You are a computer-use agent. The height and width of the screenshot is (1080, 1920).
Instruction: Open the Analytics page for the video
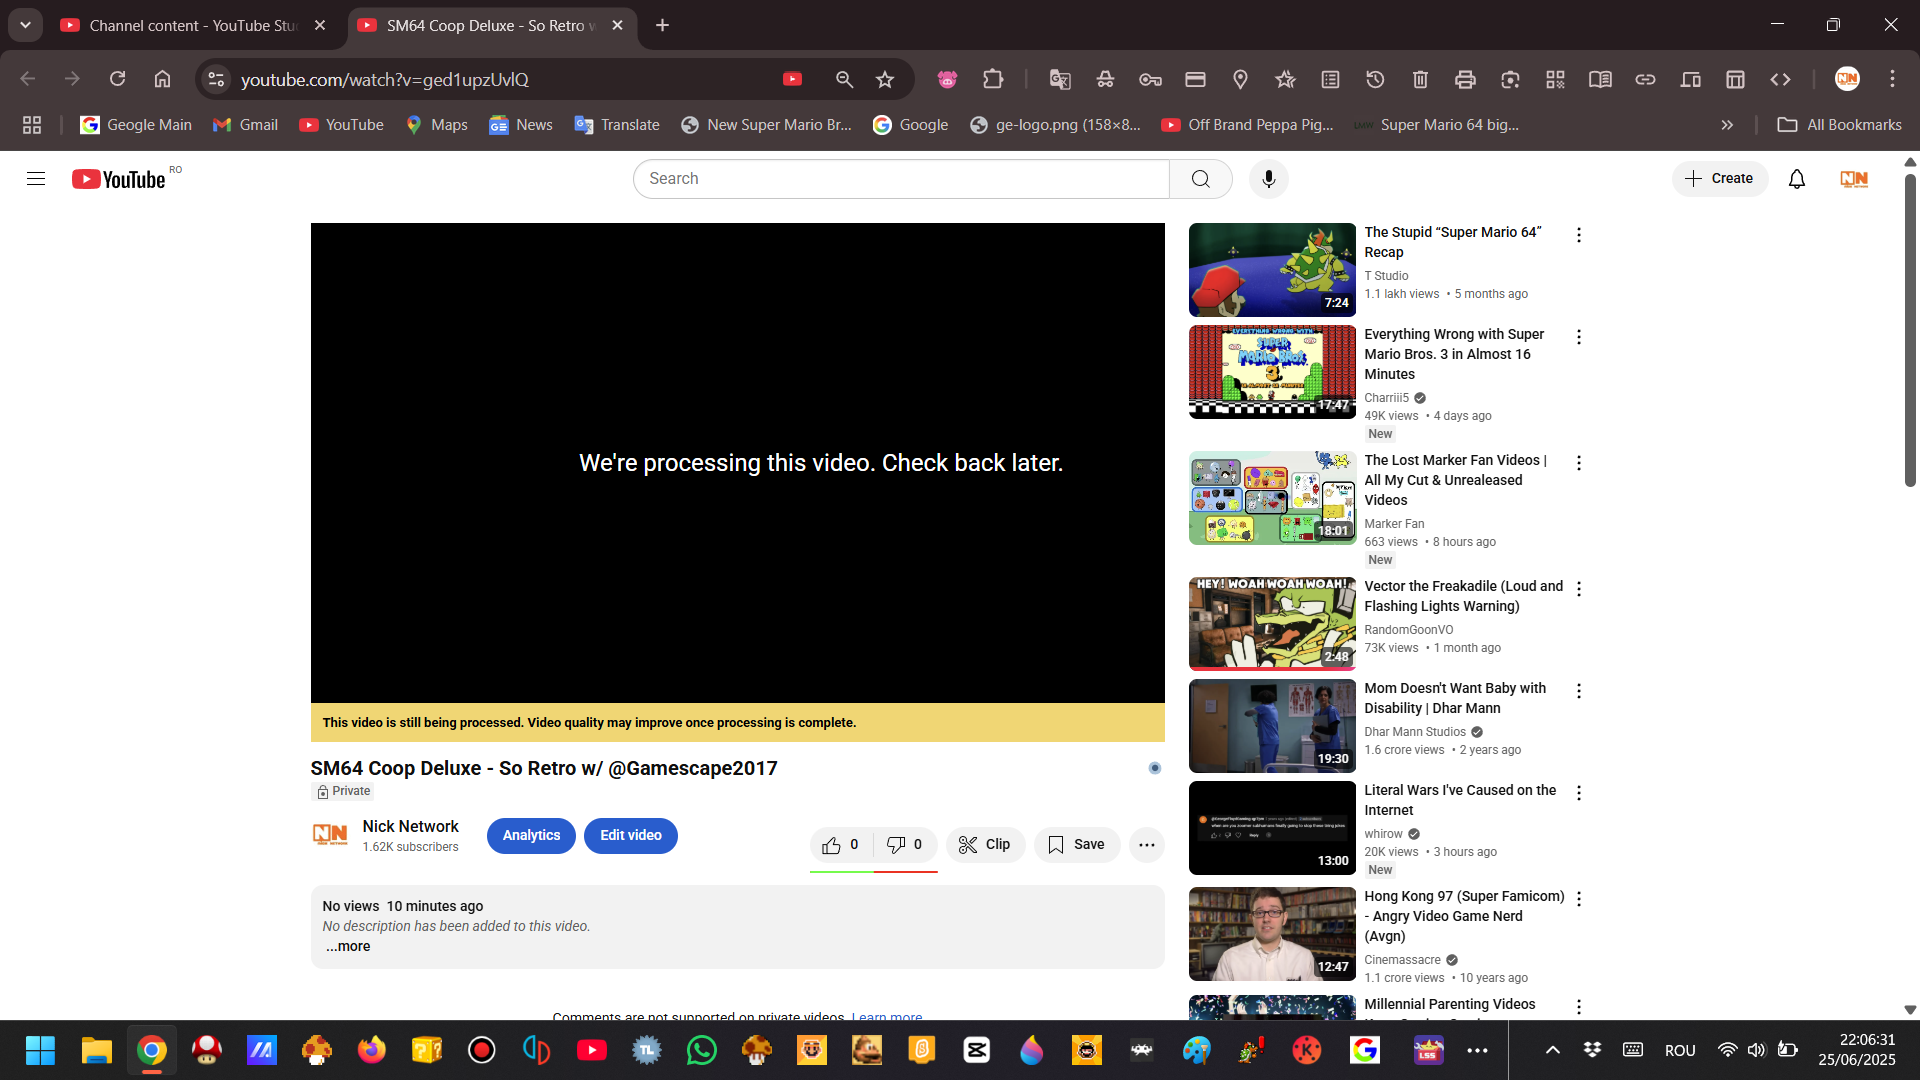(x=531, y=836)
